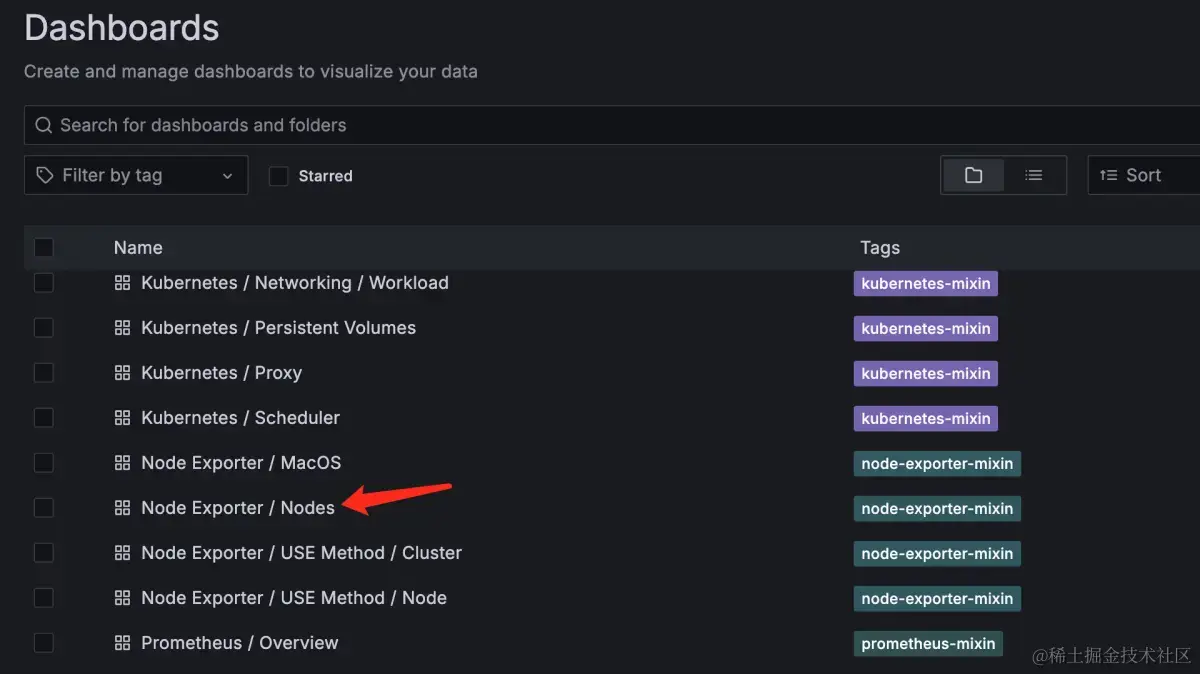Enable the Starred checkbox
The width and height of the screenshot is (1200, 674).
coord(279,176)
